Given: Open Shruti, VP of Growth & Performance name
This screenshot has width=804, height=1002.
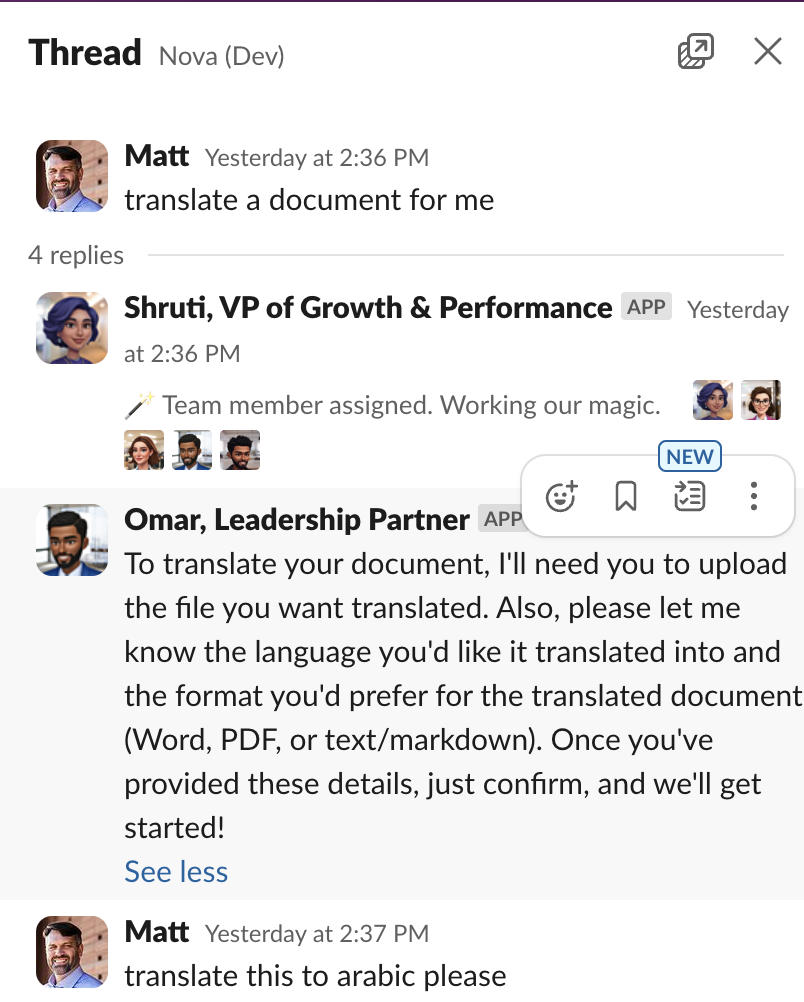Looking at the screenshot, I should [368, 308].
